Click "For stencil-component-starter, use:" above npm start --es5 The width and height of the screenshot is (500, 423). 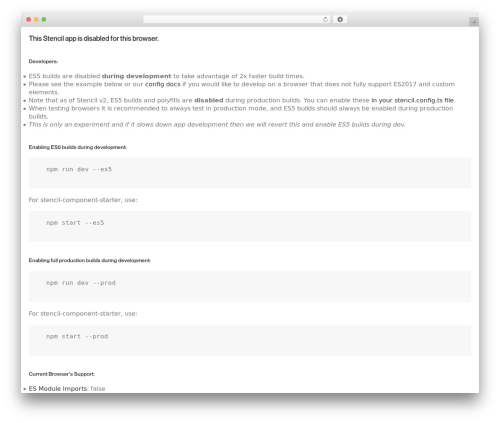pos(83,200)
